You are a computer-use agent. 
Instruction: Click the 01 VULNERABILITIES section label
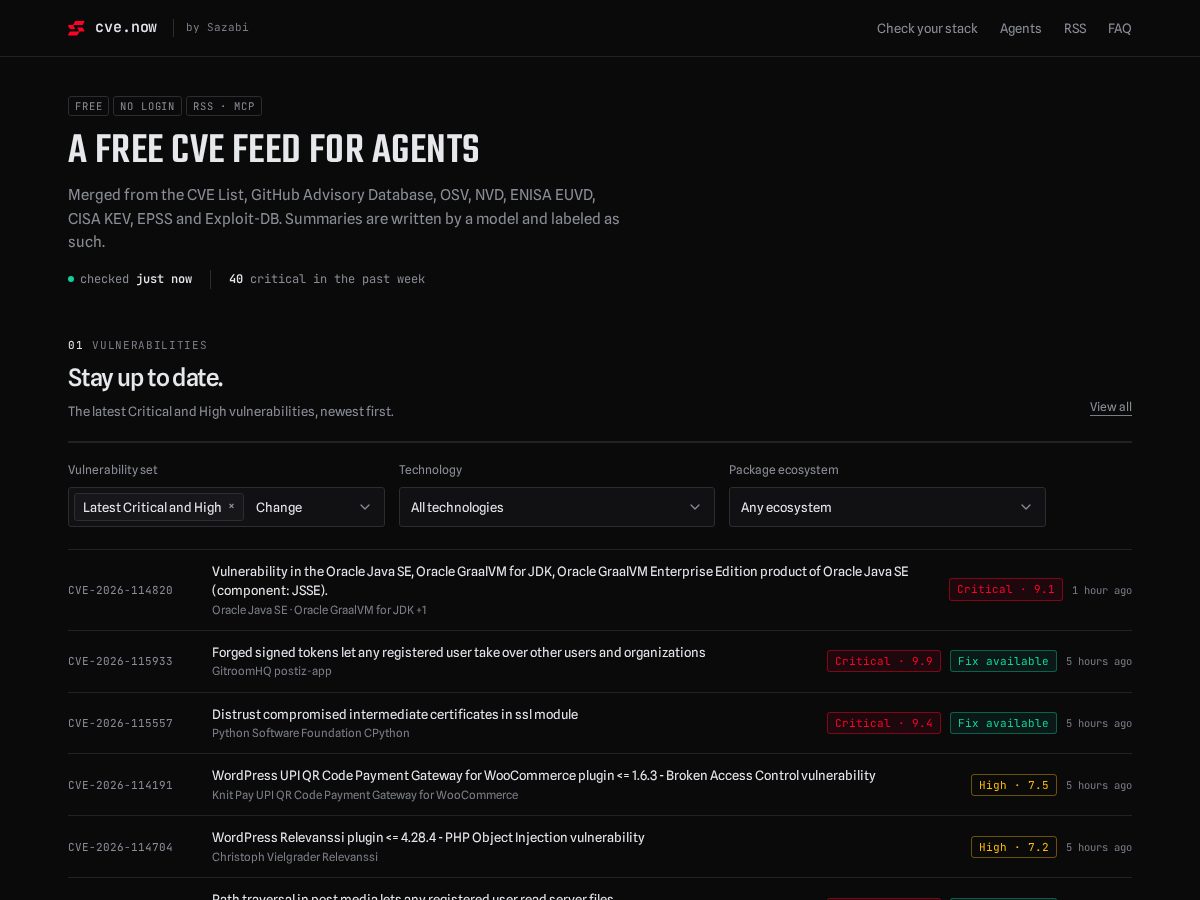tap(138, 345)
